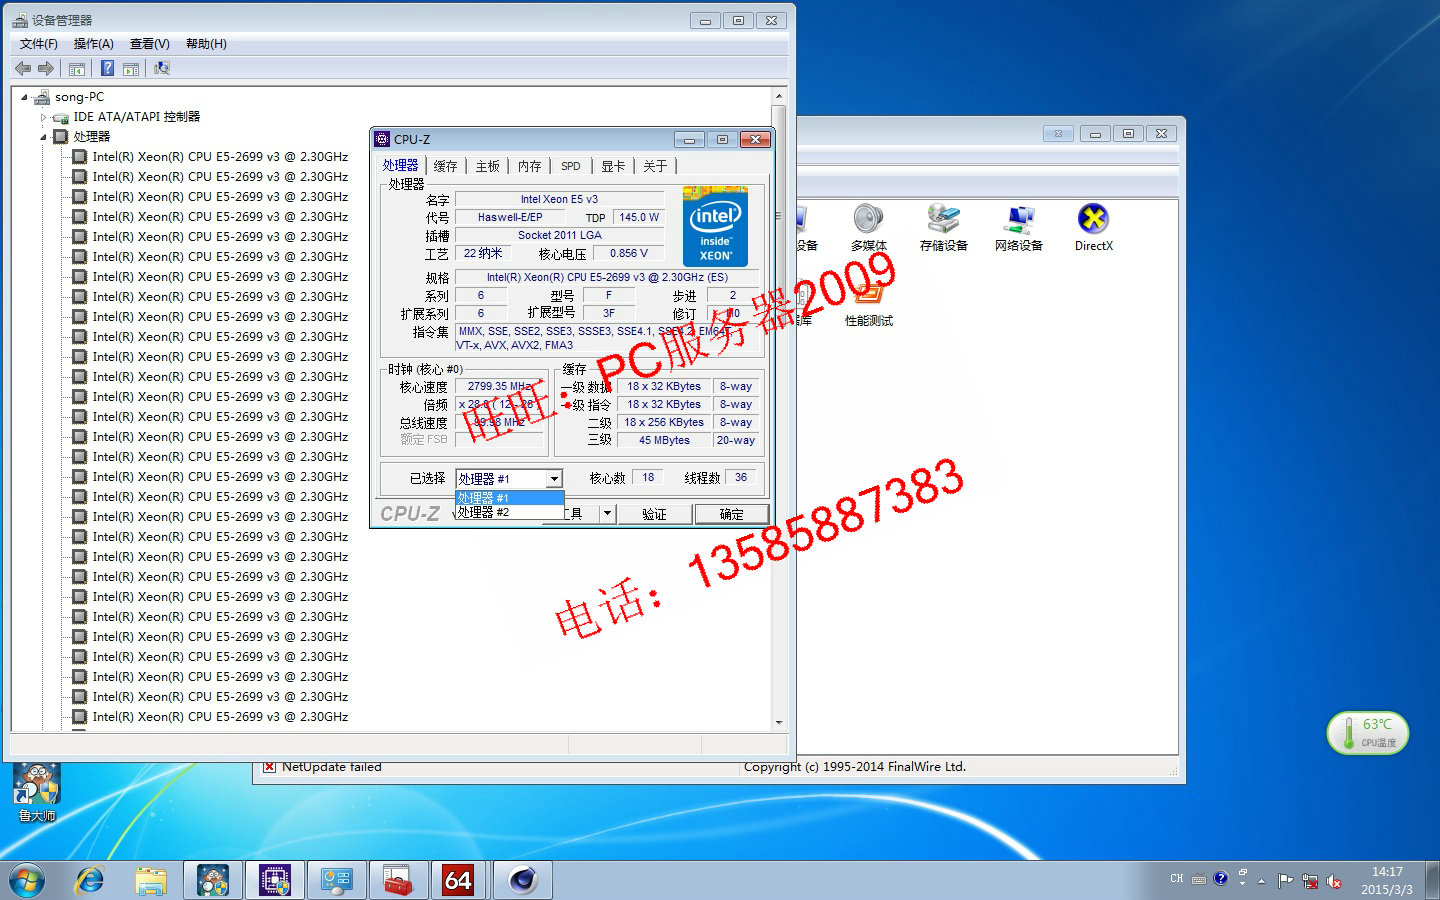The width and height of the screenshot is (1440, 900).
Task: Open the 存储设备 icon in the background window
Action: click(x=943, y=227)
